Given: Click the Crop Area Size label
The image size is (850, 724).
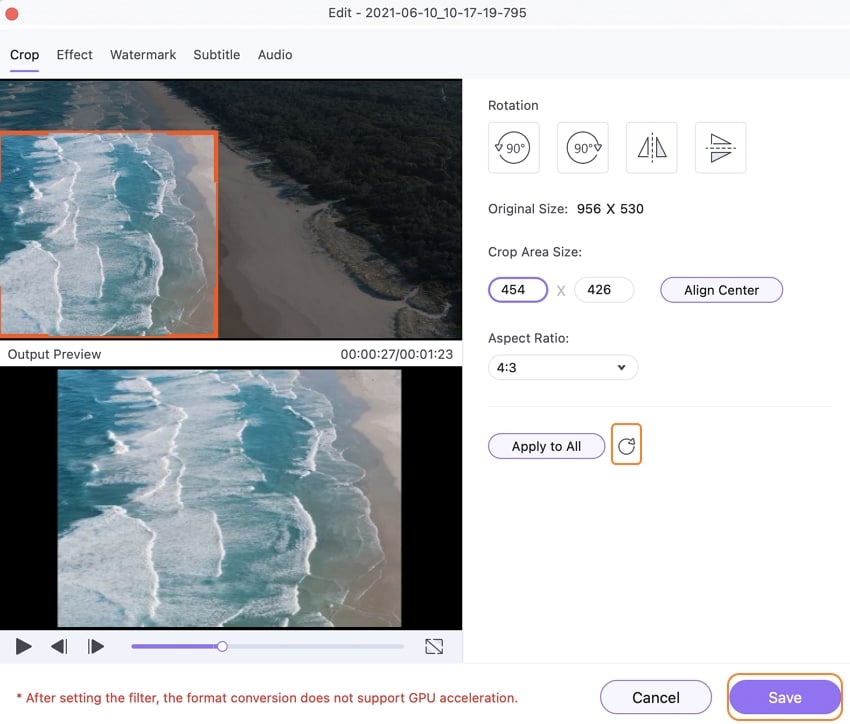Looking at the screenshot, I should (x=535, y=252).
